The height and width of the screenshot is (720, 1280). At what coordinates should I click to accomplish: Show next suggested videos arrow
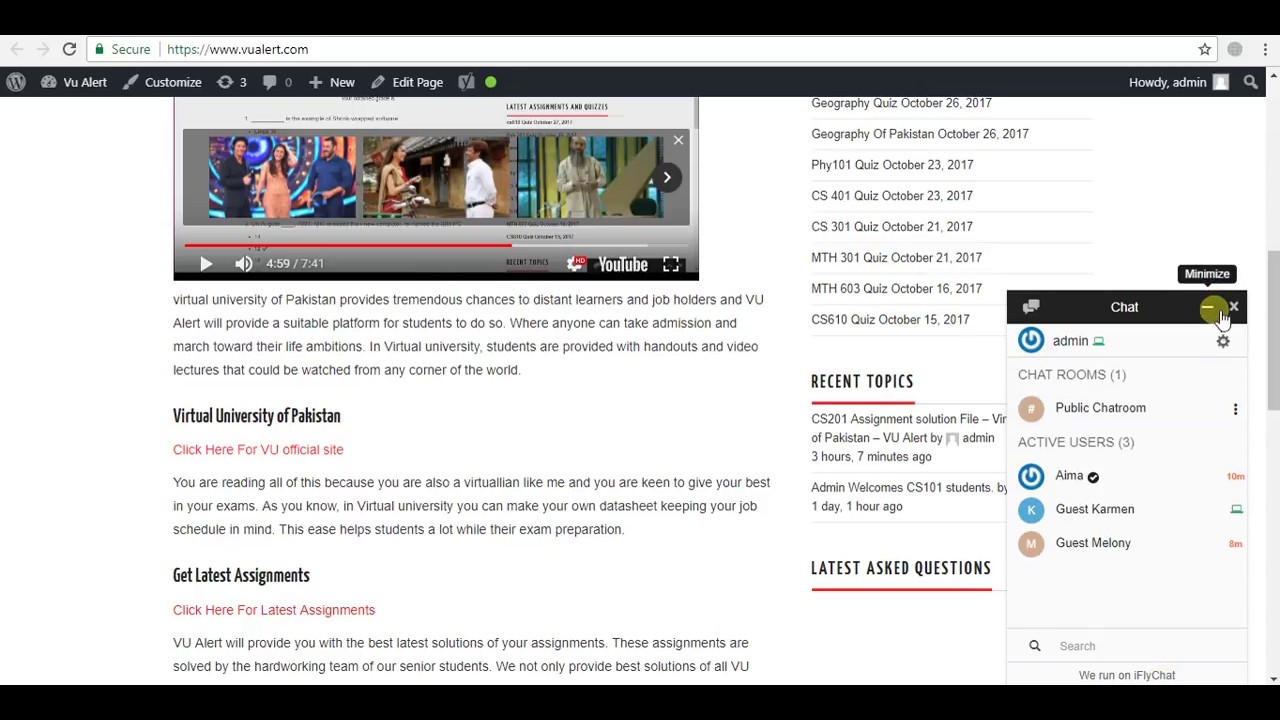pyautogui.click(x=667, y=177)
